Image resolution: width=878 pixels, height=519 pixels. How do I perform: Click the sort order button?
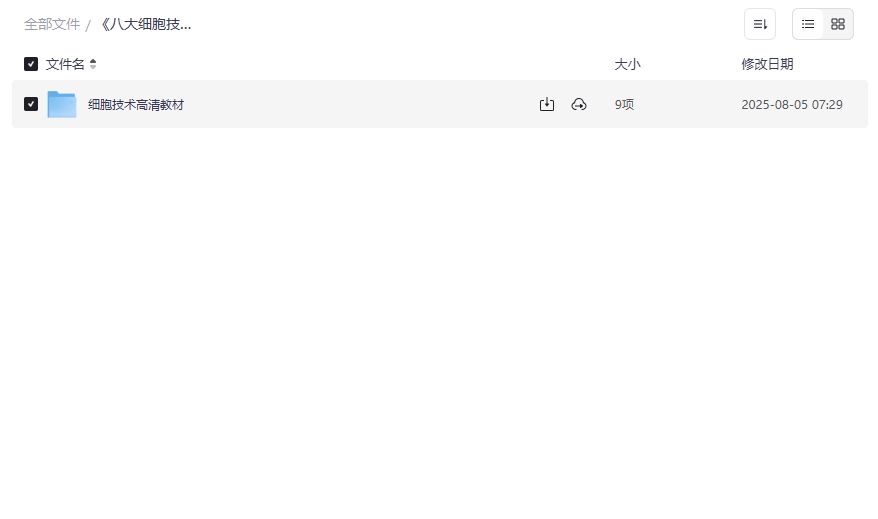click(760, 24)
